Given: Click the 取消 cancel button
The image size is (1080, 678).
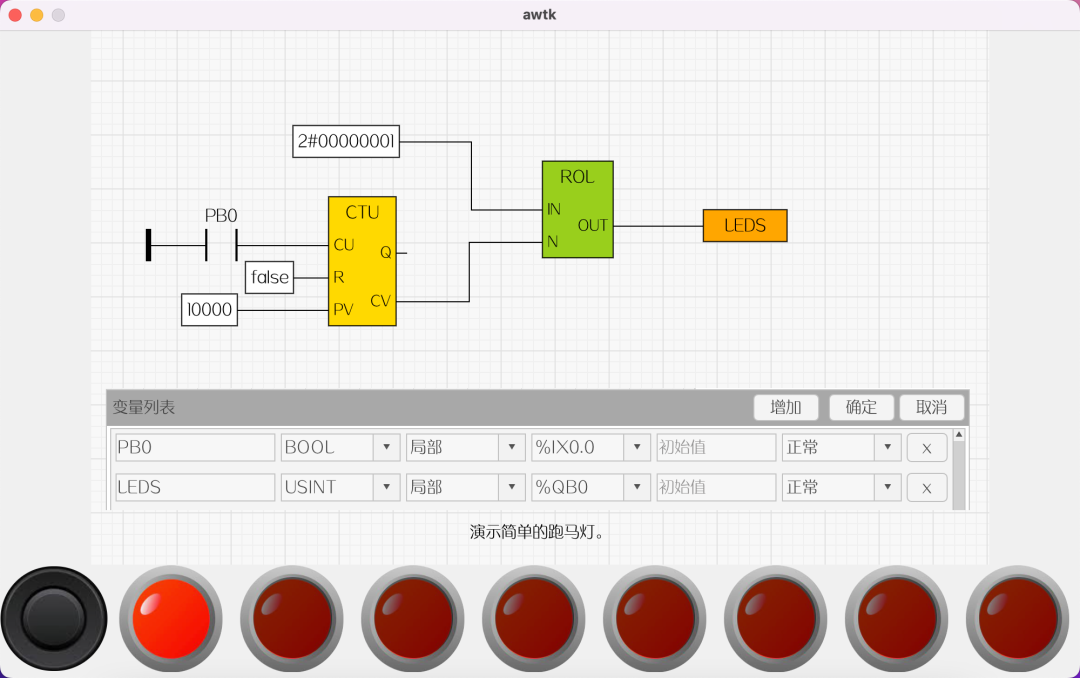Looking at the screenshot, I should coord(931,407).
